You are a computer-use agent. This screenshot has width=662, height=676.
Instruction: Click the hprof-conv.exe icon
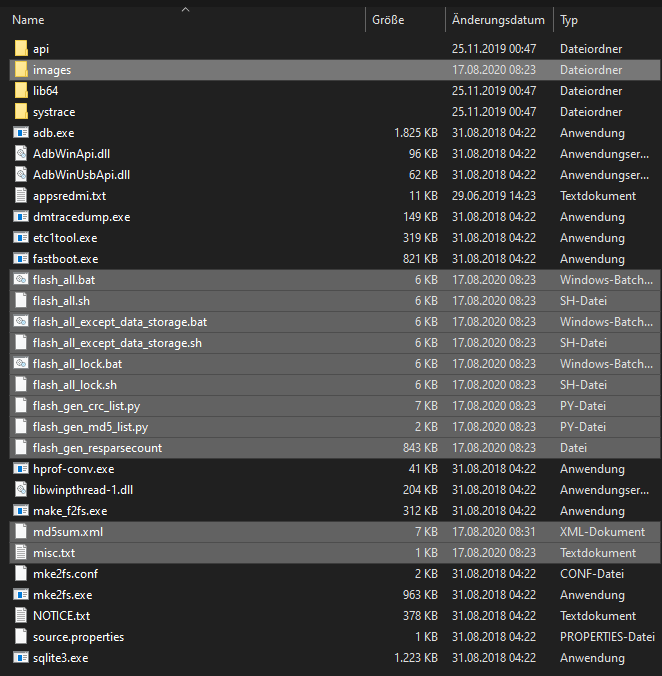(21, 469)
